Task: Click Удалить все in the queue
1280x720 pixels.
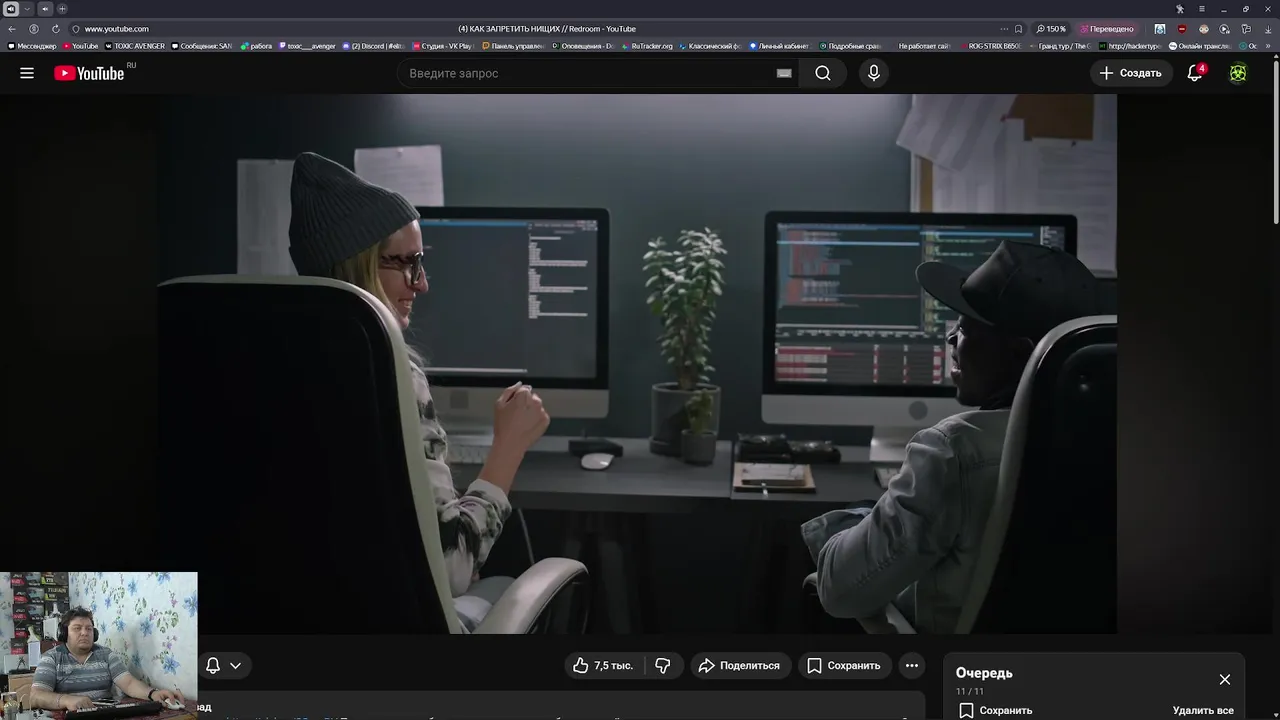Action: (x=1203, y=710)
